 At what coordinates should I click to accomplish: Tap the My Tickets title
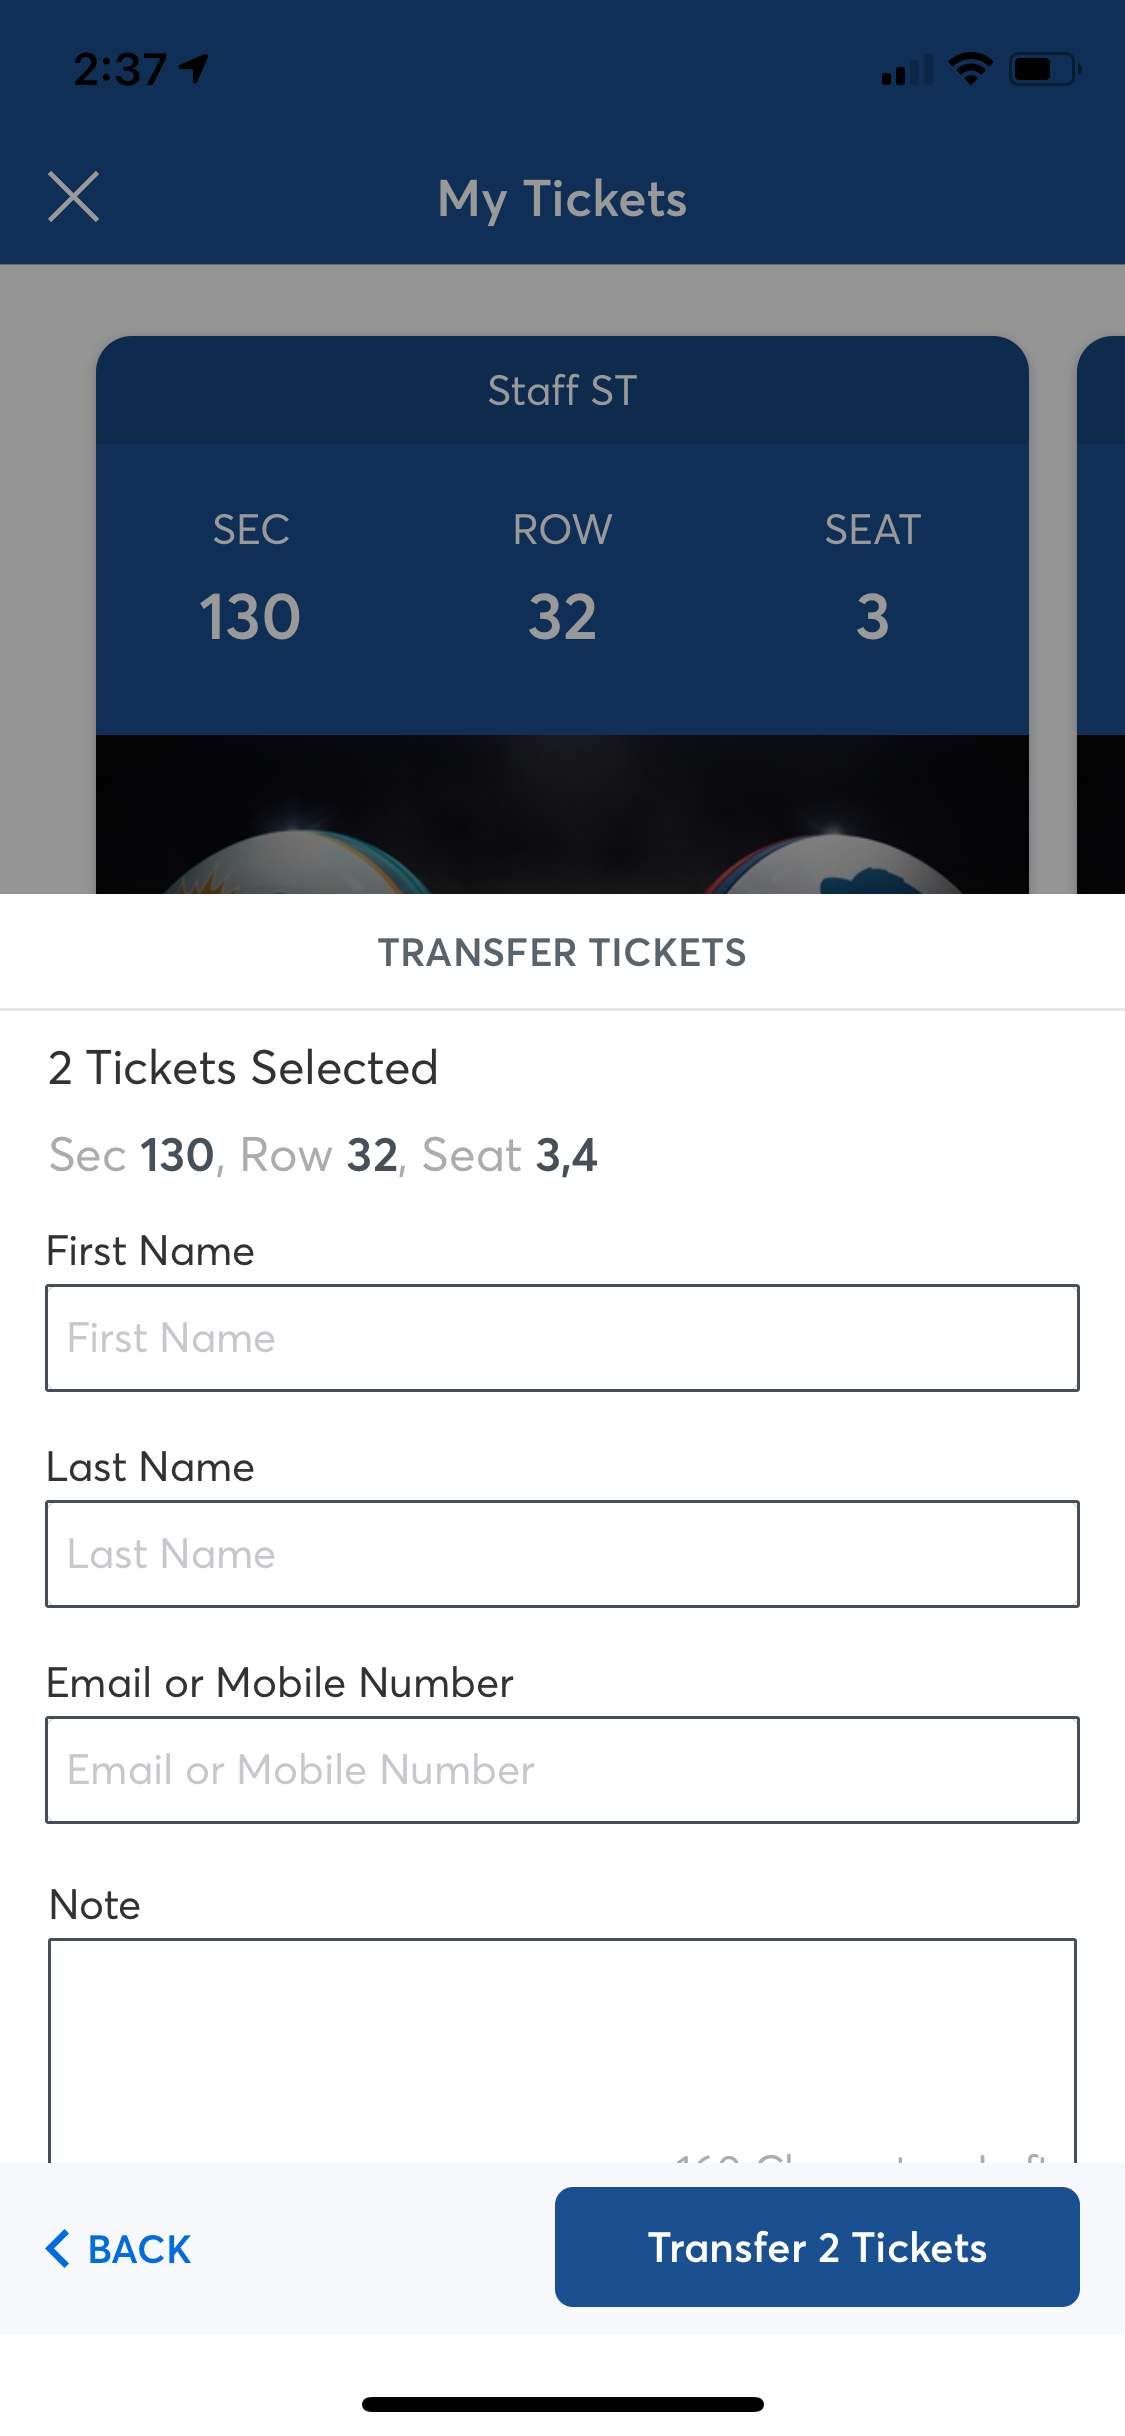[x=562, y=198]
